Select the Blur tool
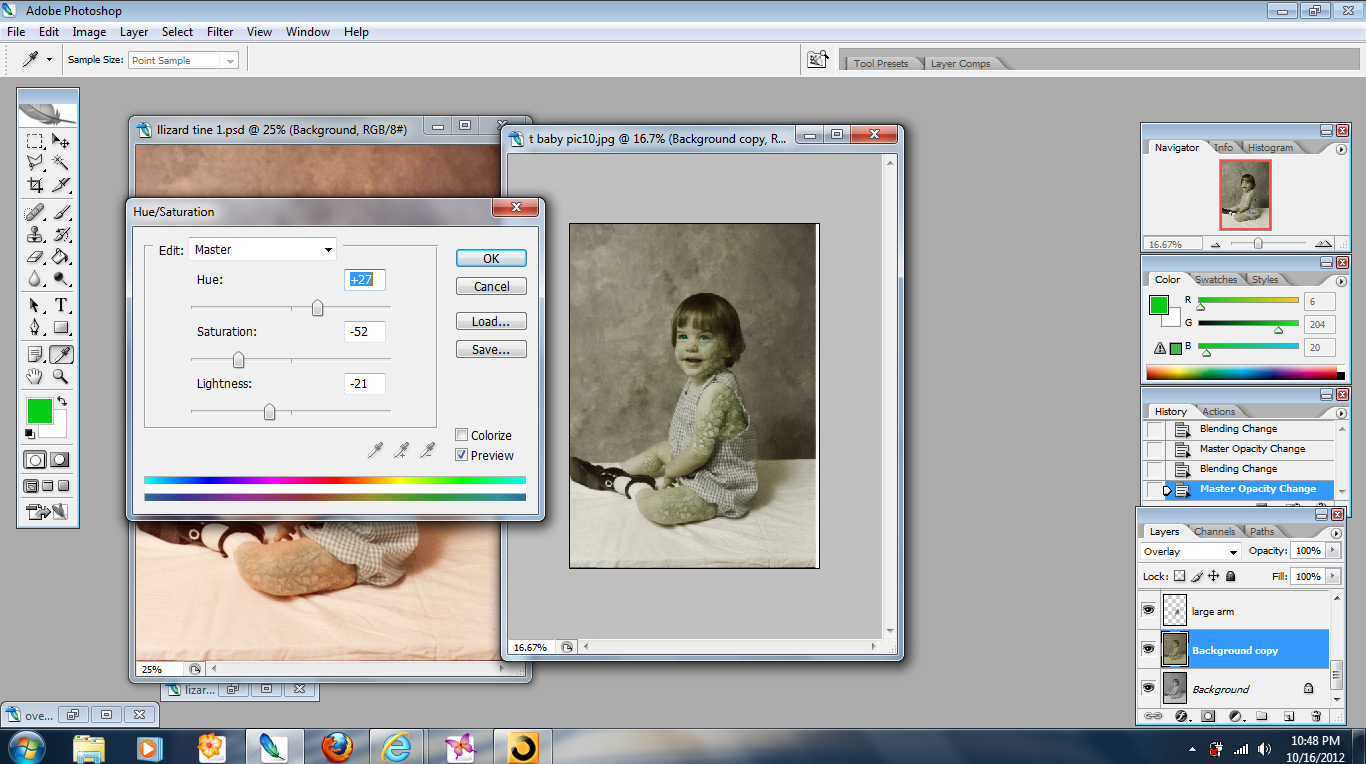The image size is (1366, 764). pyautogui.click(x=35, y=279)
